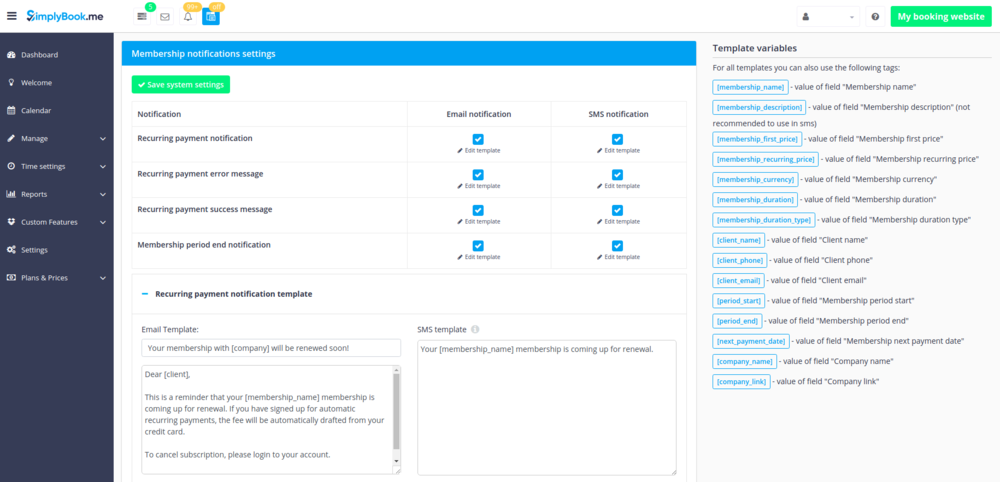Click the blue calendar icon in top bar
Image resolution: width=1000 pixels, height=482 pixels.
click(x=211, y=17)
